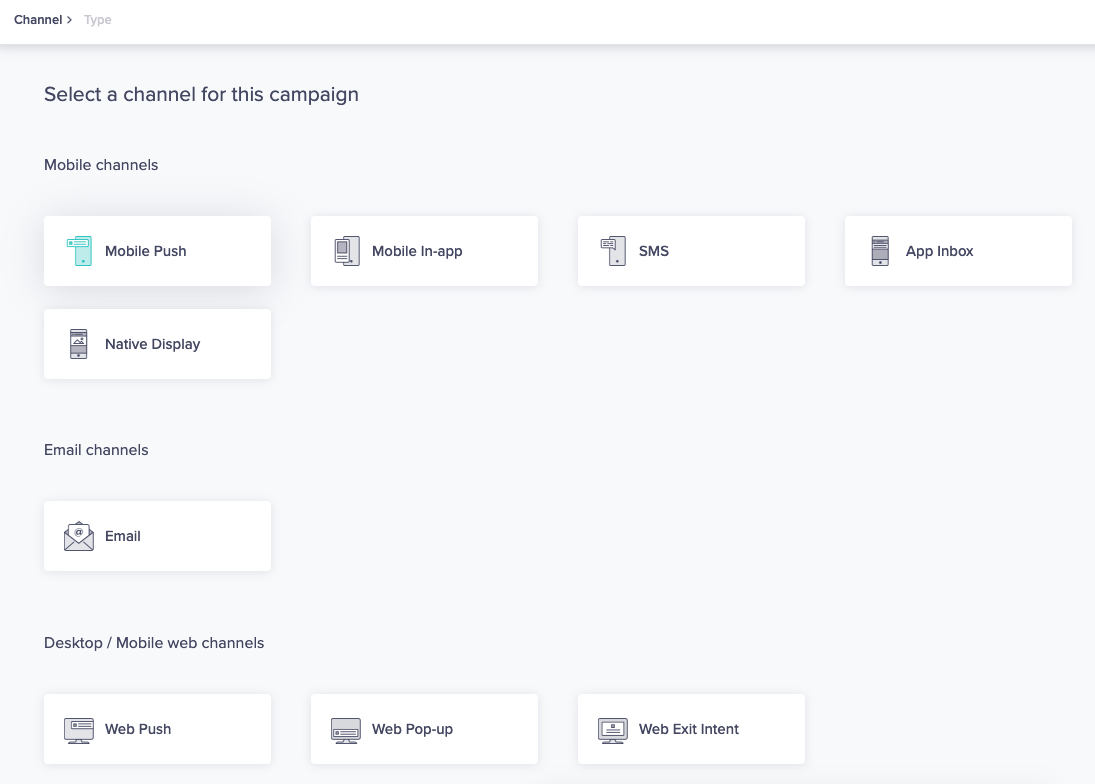
Task: Select the Mobile In-app label
Action: [x=417, y=251]
